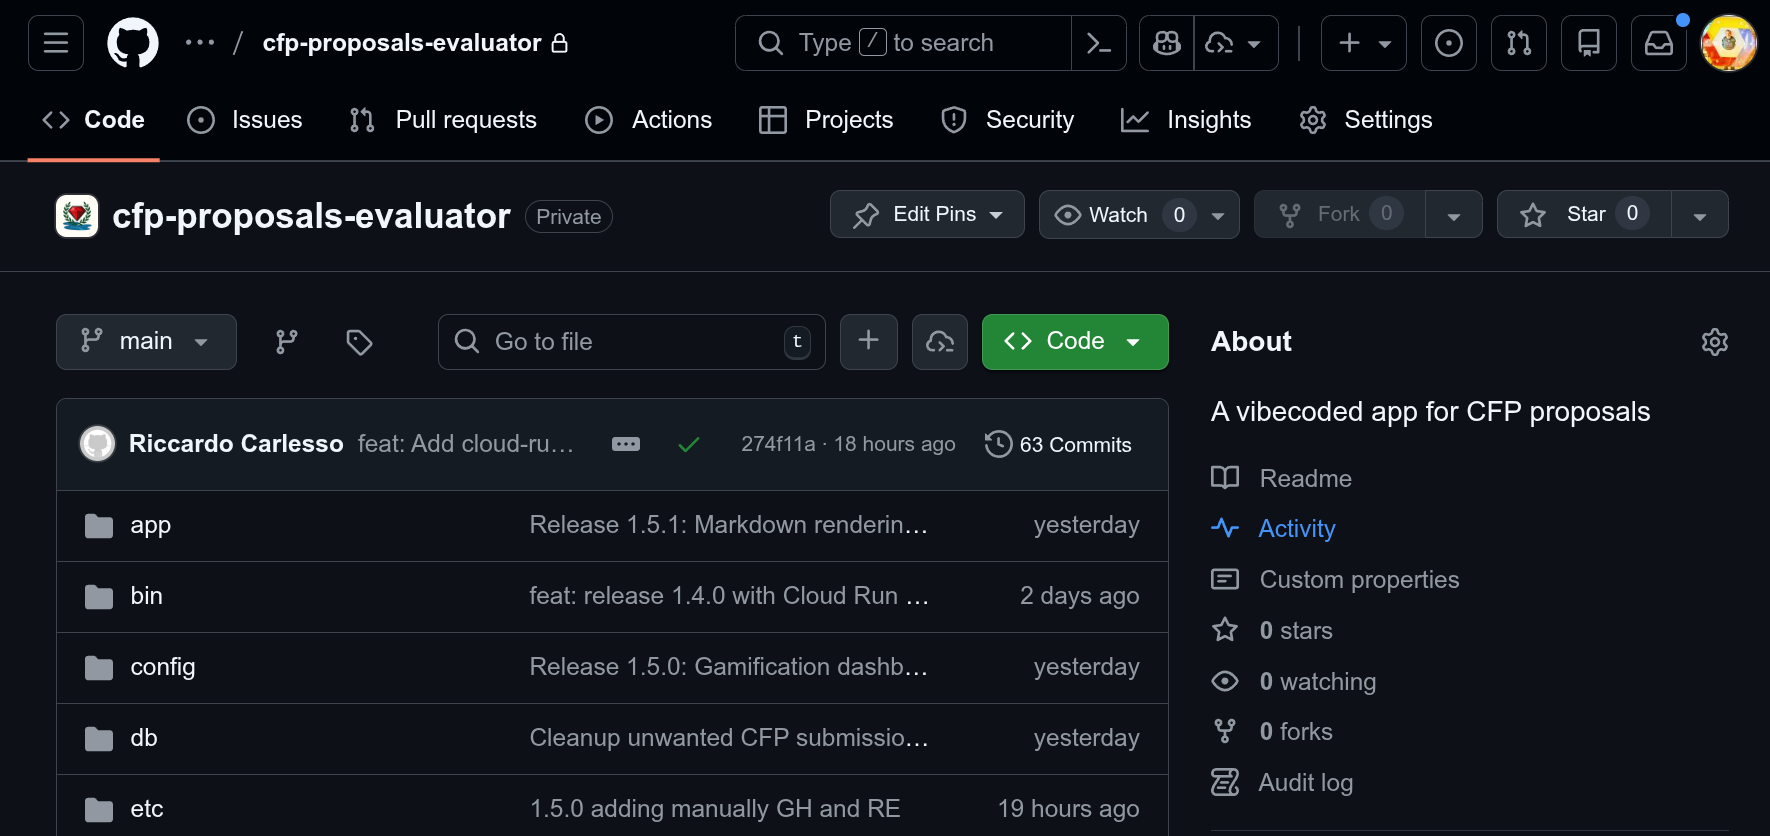Focus the Go to file field

click(x=632, y=342)
